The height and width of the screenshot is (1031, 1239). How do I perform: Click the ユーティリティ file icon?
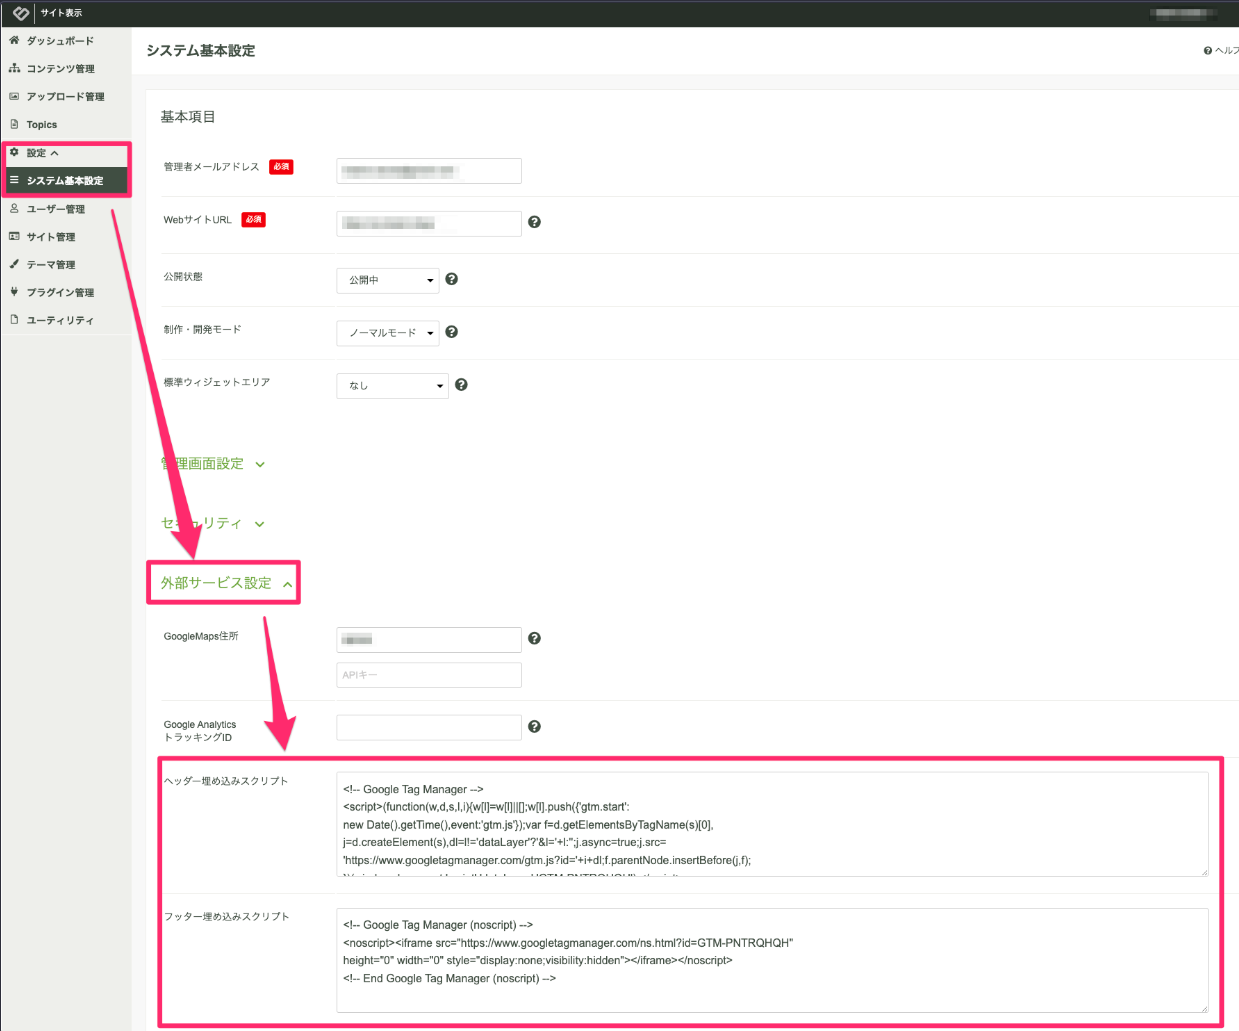[x=14, y=320]
